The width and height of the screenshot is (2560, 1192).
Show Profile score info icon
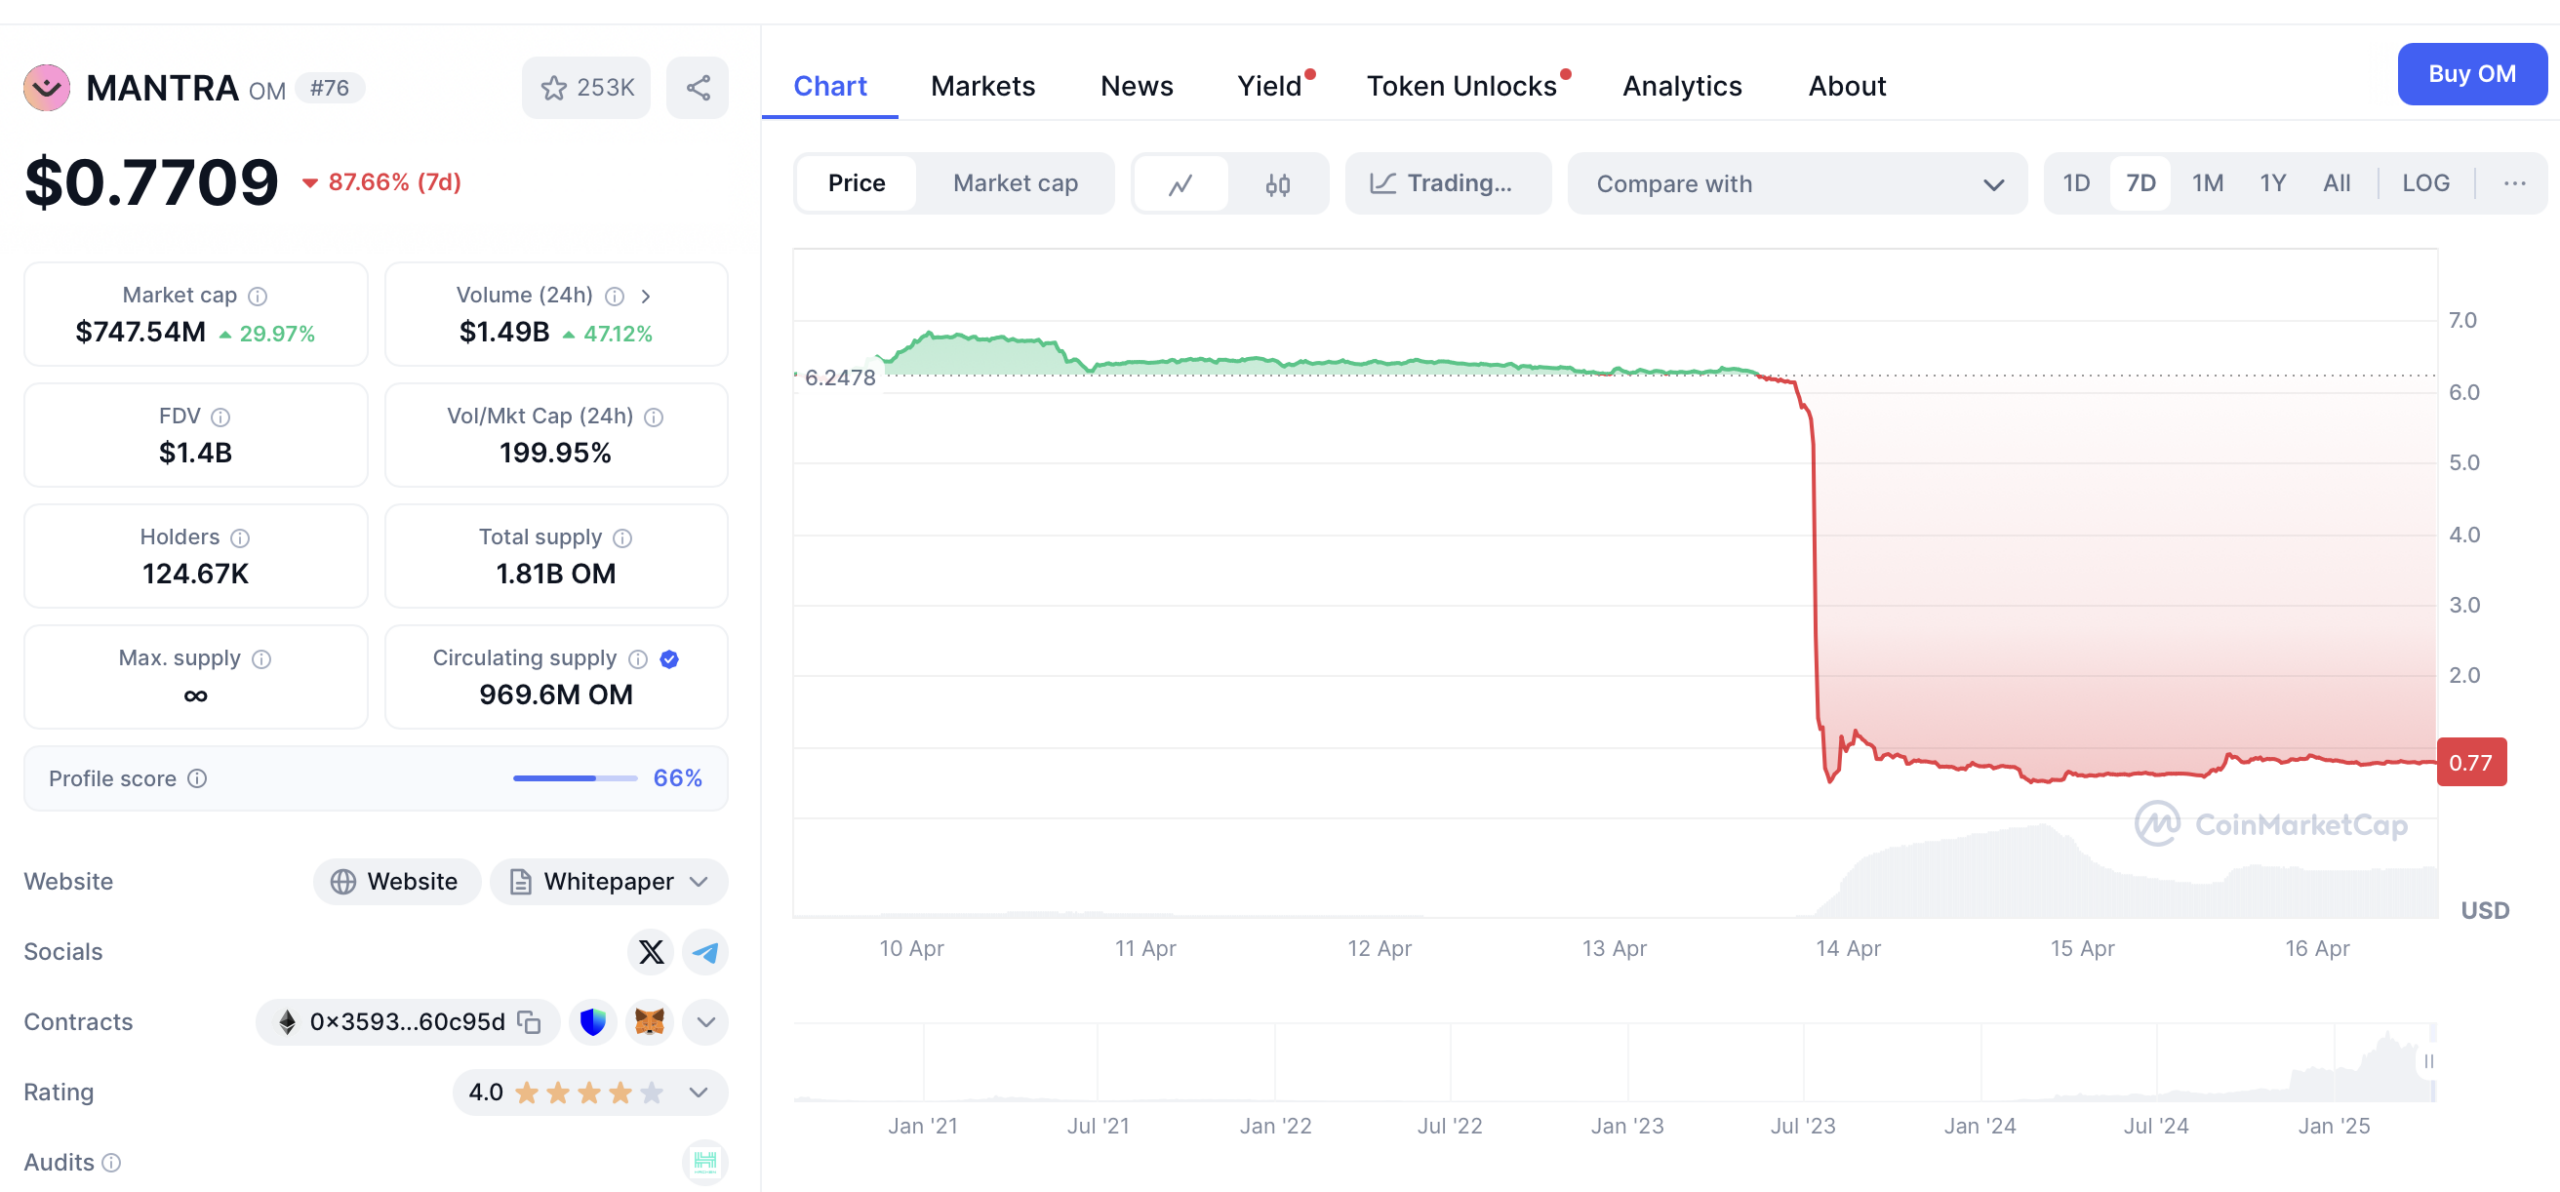tap(198, 778)
